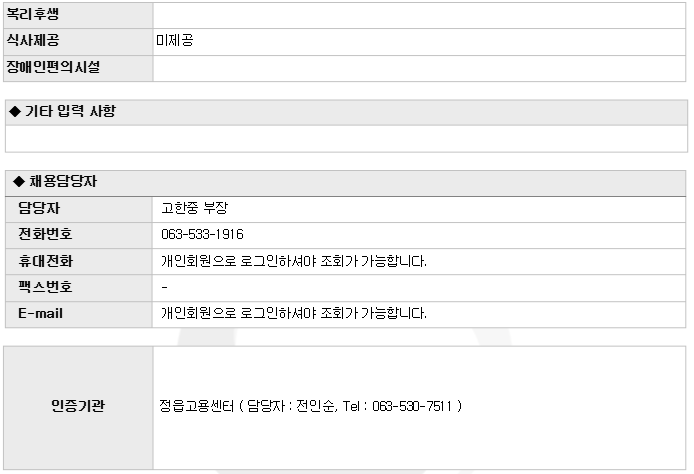Screen dimensions: 694x474
Task: Click the 식사제공 row label
Action: [x=36, y=41]
